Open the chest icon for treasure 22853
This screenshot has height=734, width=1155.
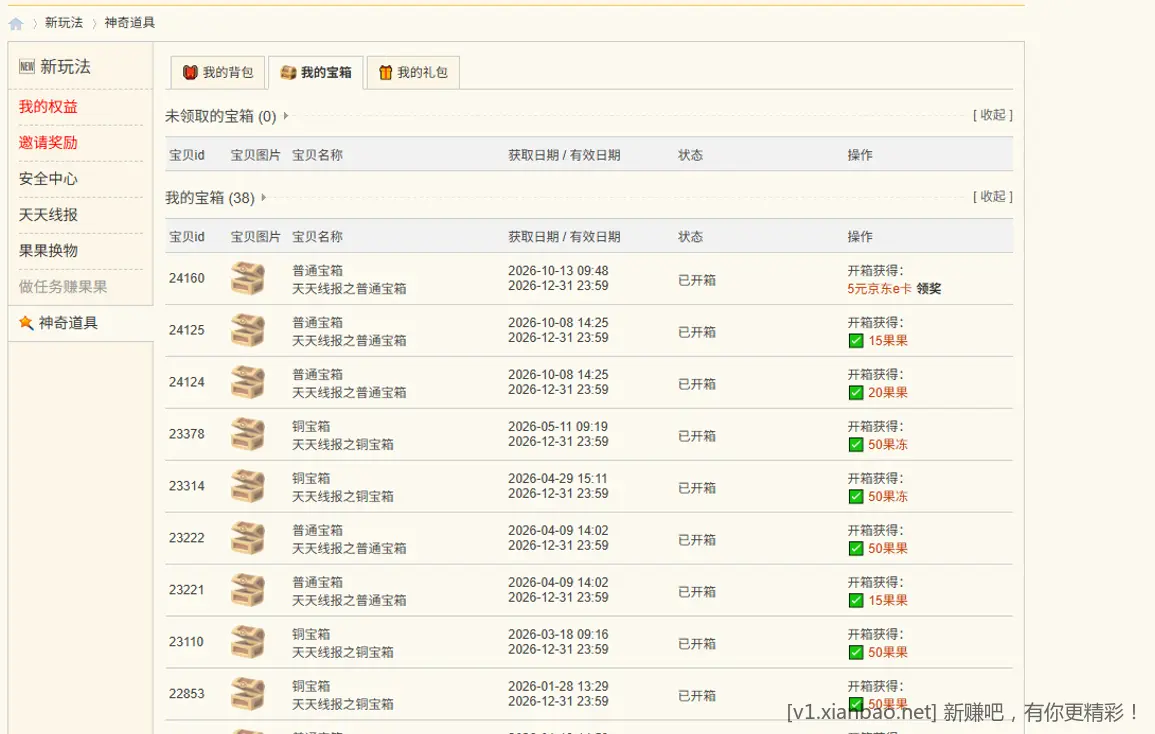[x=248, y=694]
